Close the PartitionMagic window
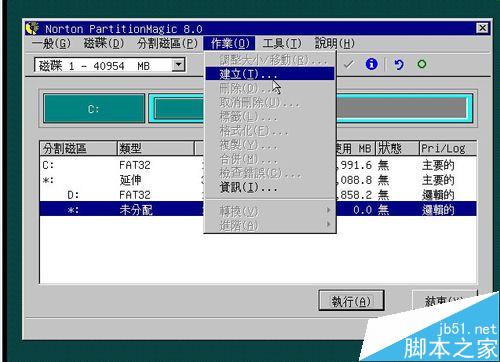500x362 pixels. (x=482, y=28)
